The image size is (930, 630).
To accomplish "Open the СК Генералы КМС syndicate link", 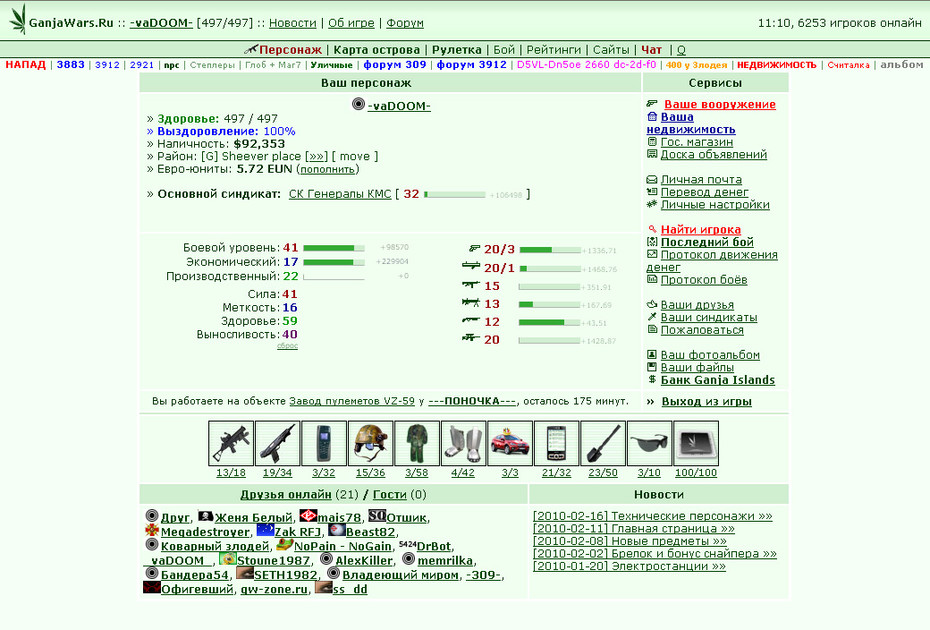I will point(340,194).
